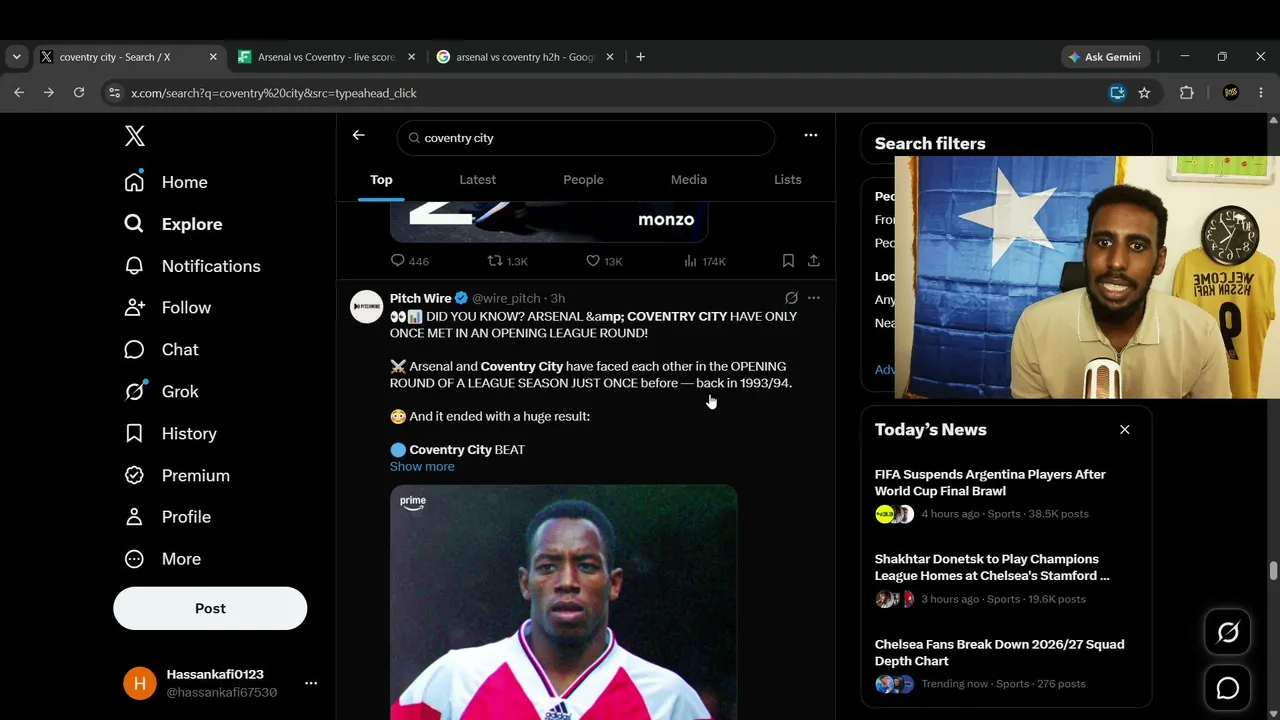The image size is (1280, 720).
Task: Switch to the Media tab
Action: [x=689, y=180]
